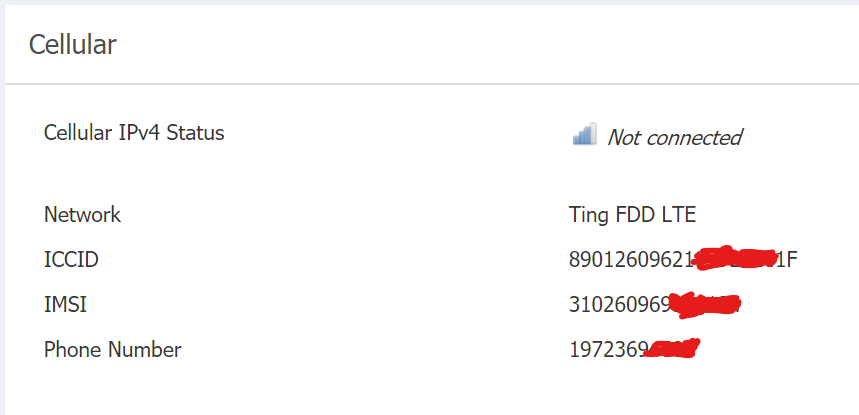Select the visible ICCID digits 89012609621
Image resolution: width=859 pixels, height=415 pixels.
pyautogui.click(x=630, y=260)
